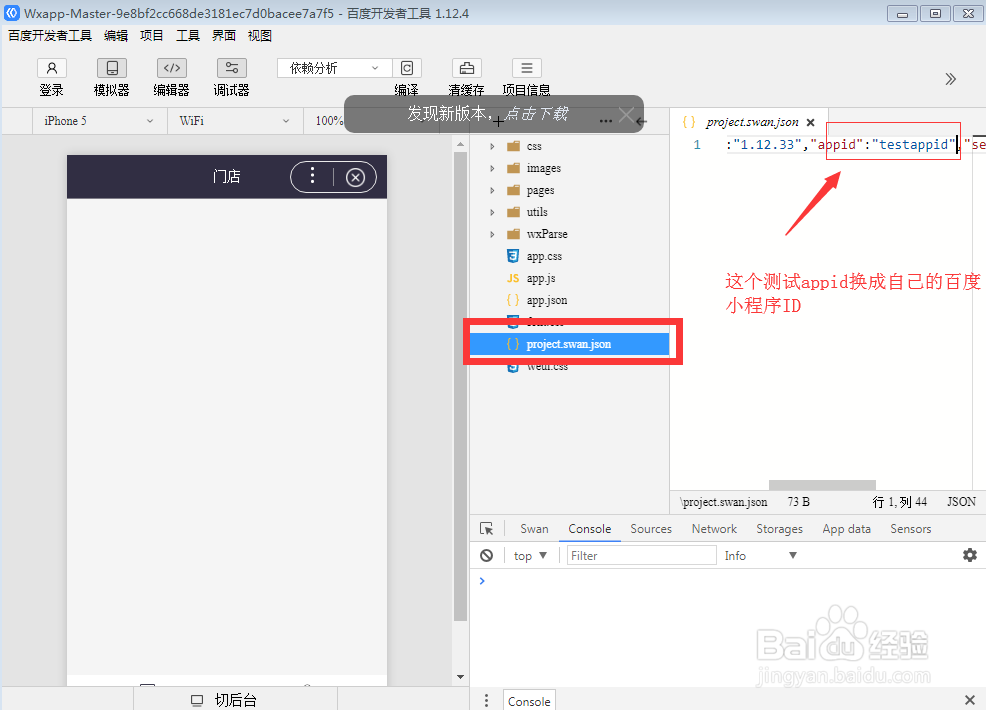Viewport: 986px width, 710px height.
Task: Open the WiFi network dropdown
Action: [x=233, y=120]
